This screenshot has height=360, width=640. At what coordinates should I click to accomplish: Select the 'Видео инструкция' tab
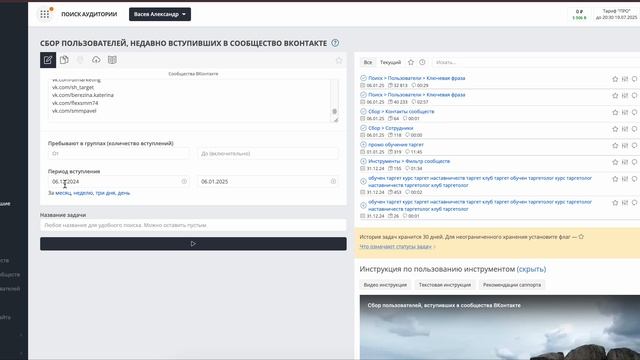coord(385,285)
